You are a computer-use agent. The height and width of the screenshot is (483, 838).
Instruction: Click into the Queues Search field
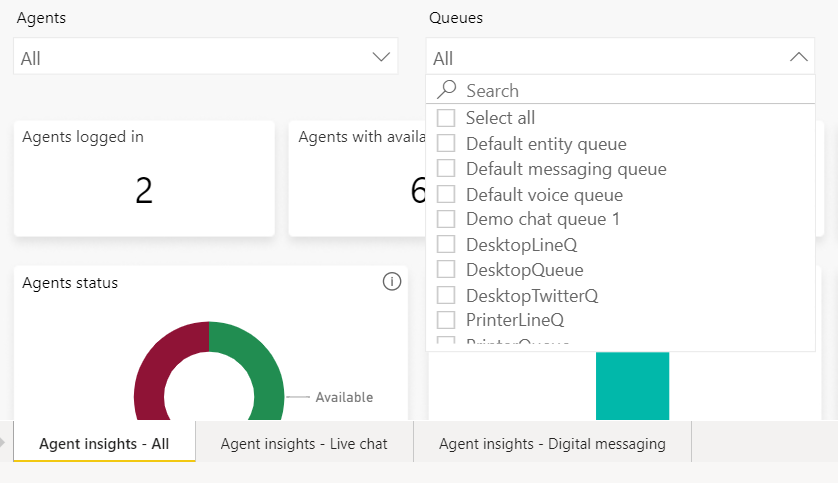tap(630, 90)
